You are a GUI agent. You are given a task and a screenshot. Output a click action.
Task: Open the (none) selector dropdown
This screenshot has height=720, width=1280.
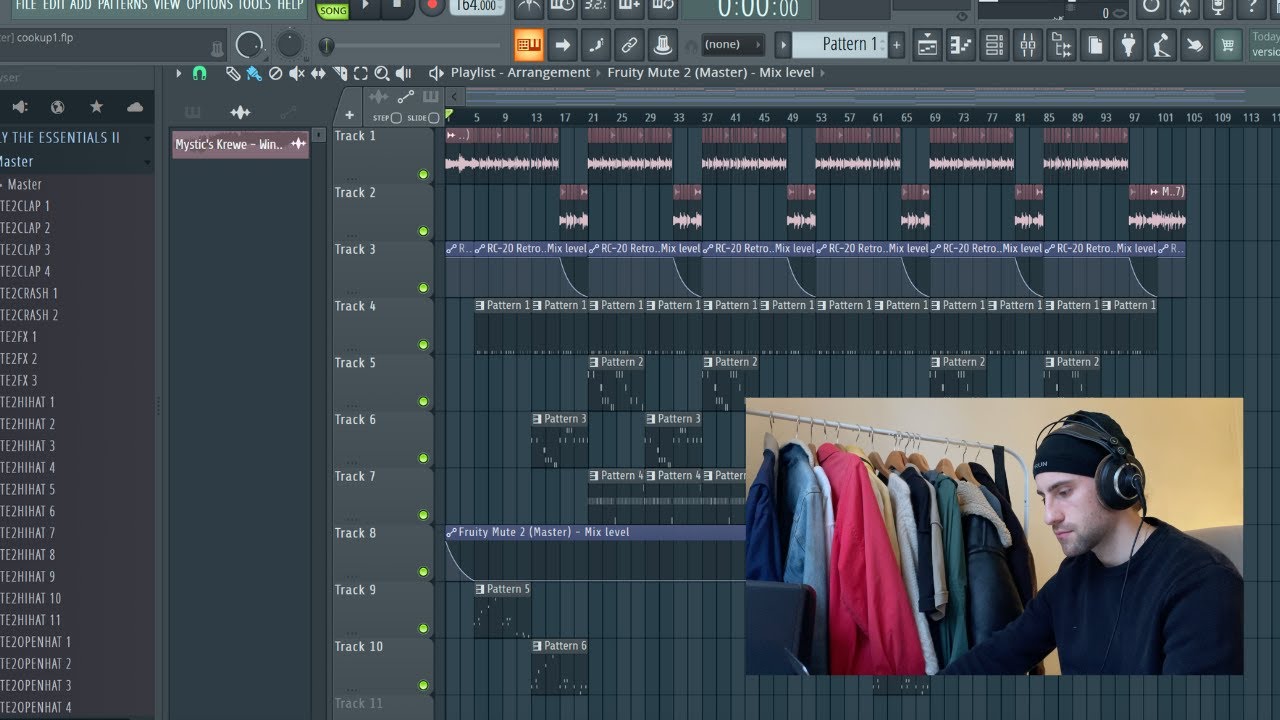coord(731,44)
